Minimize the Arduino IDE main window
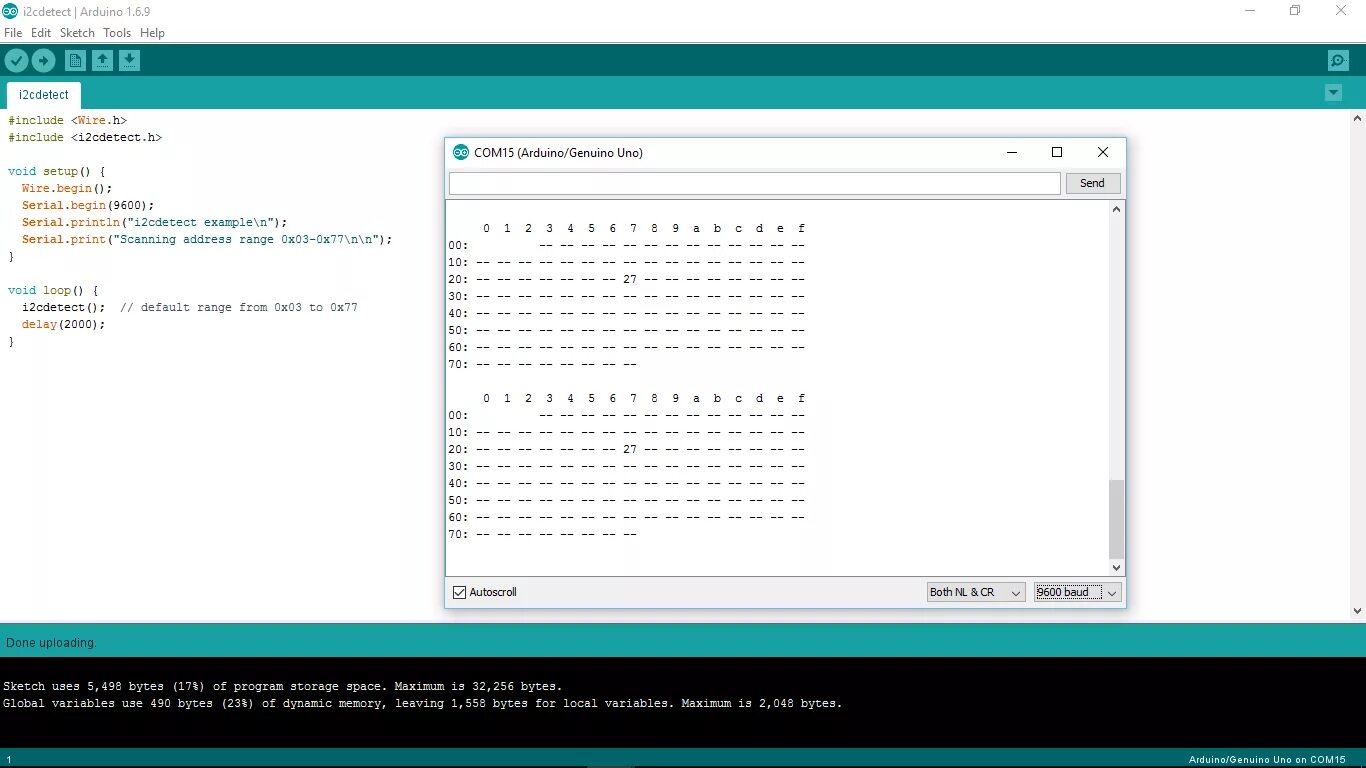Viewport: 1366px width, 768px height. [1250, 11]
